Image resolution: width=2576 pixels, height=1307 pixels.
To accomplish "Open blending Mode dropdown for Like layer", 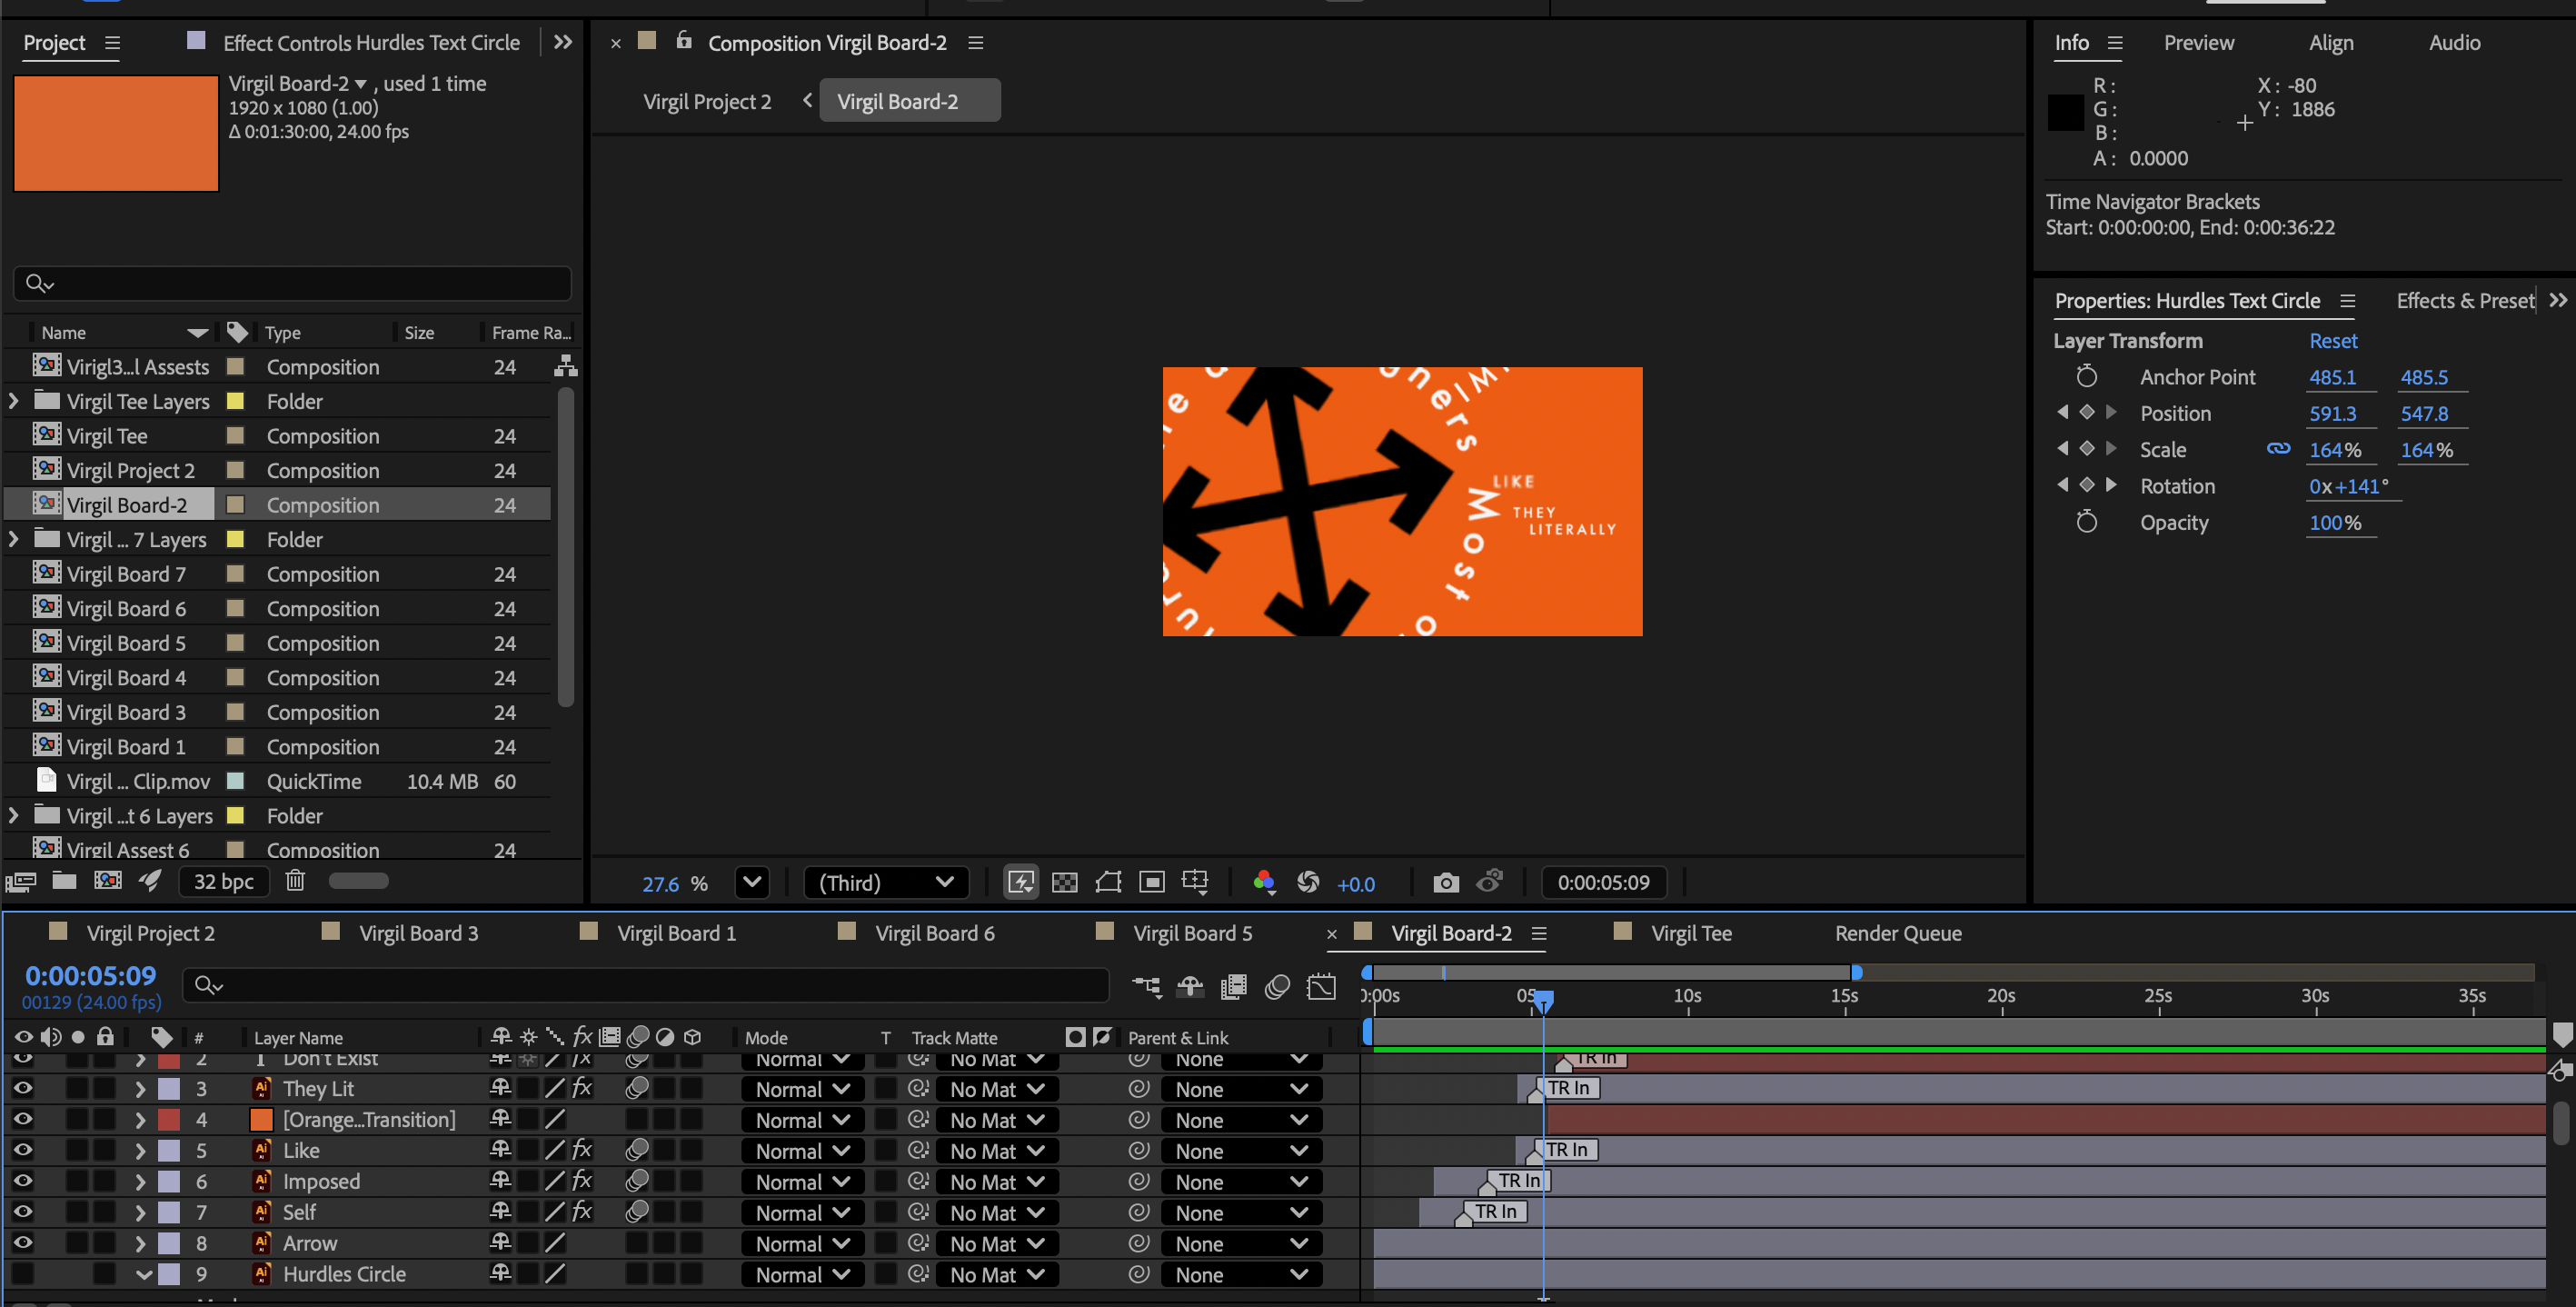I will coord(802,1151).
